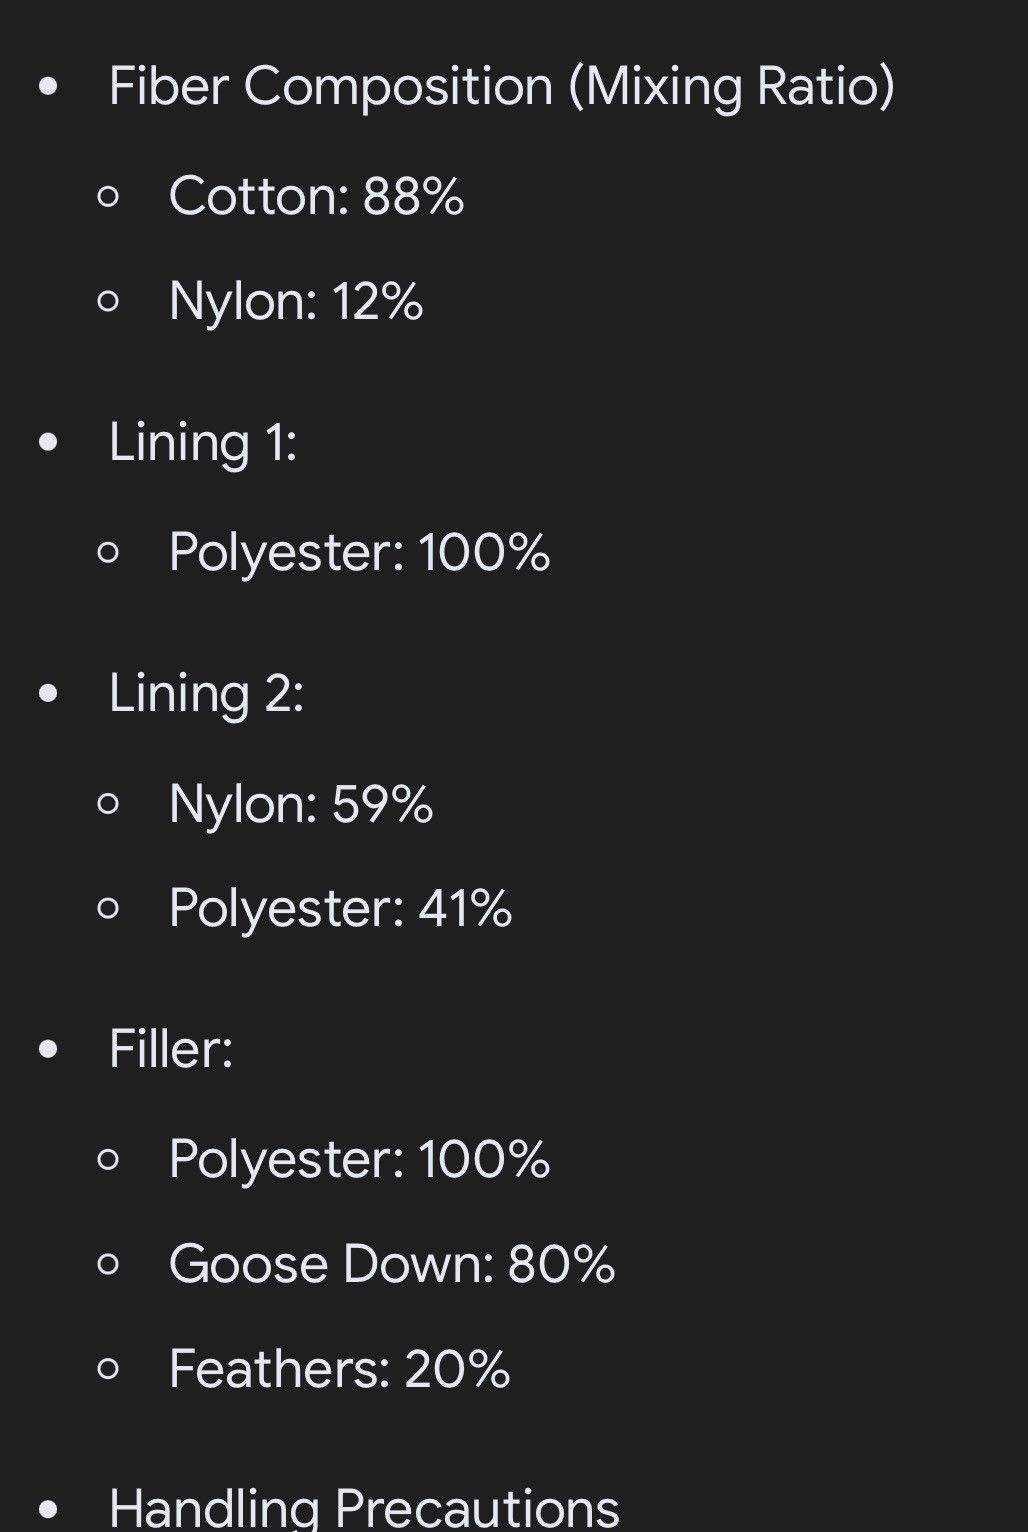Click the bullet beside Fiber Composition
The width and height of the screenshot is (1028, 1532).
[x=48, y=87]
